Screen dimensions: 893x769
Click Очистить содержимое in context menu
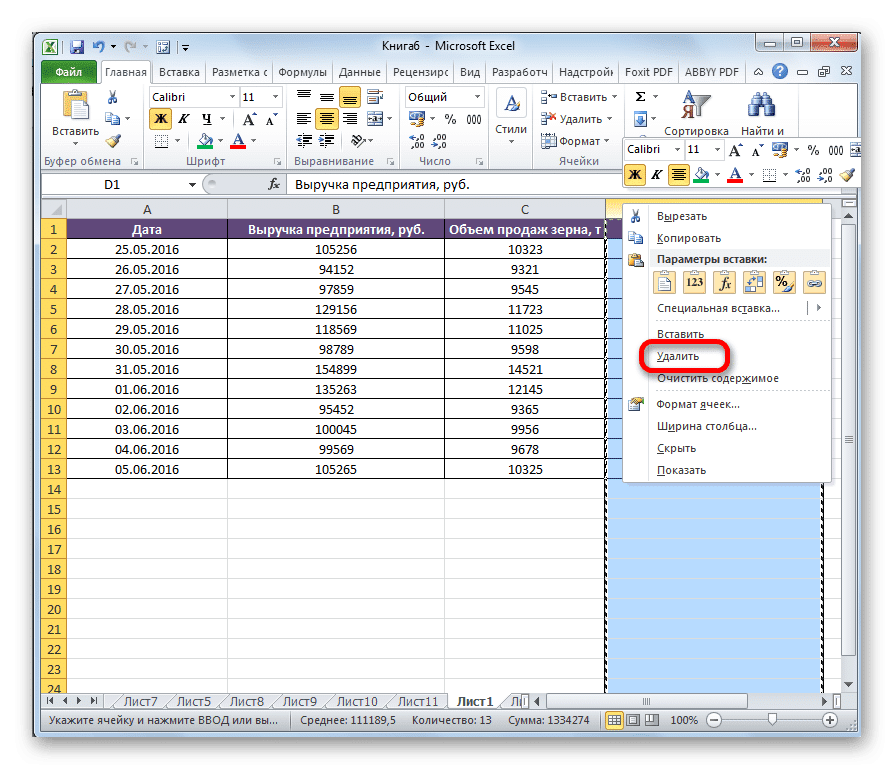point(718,378)
